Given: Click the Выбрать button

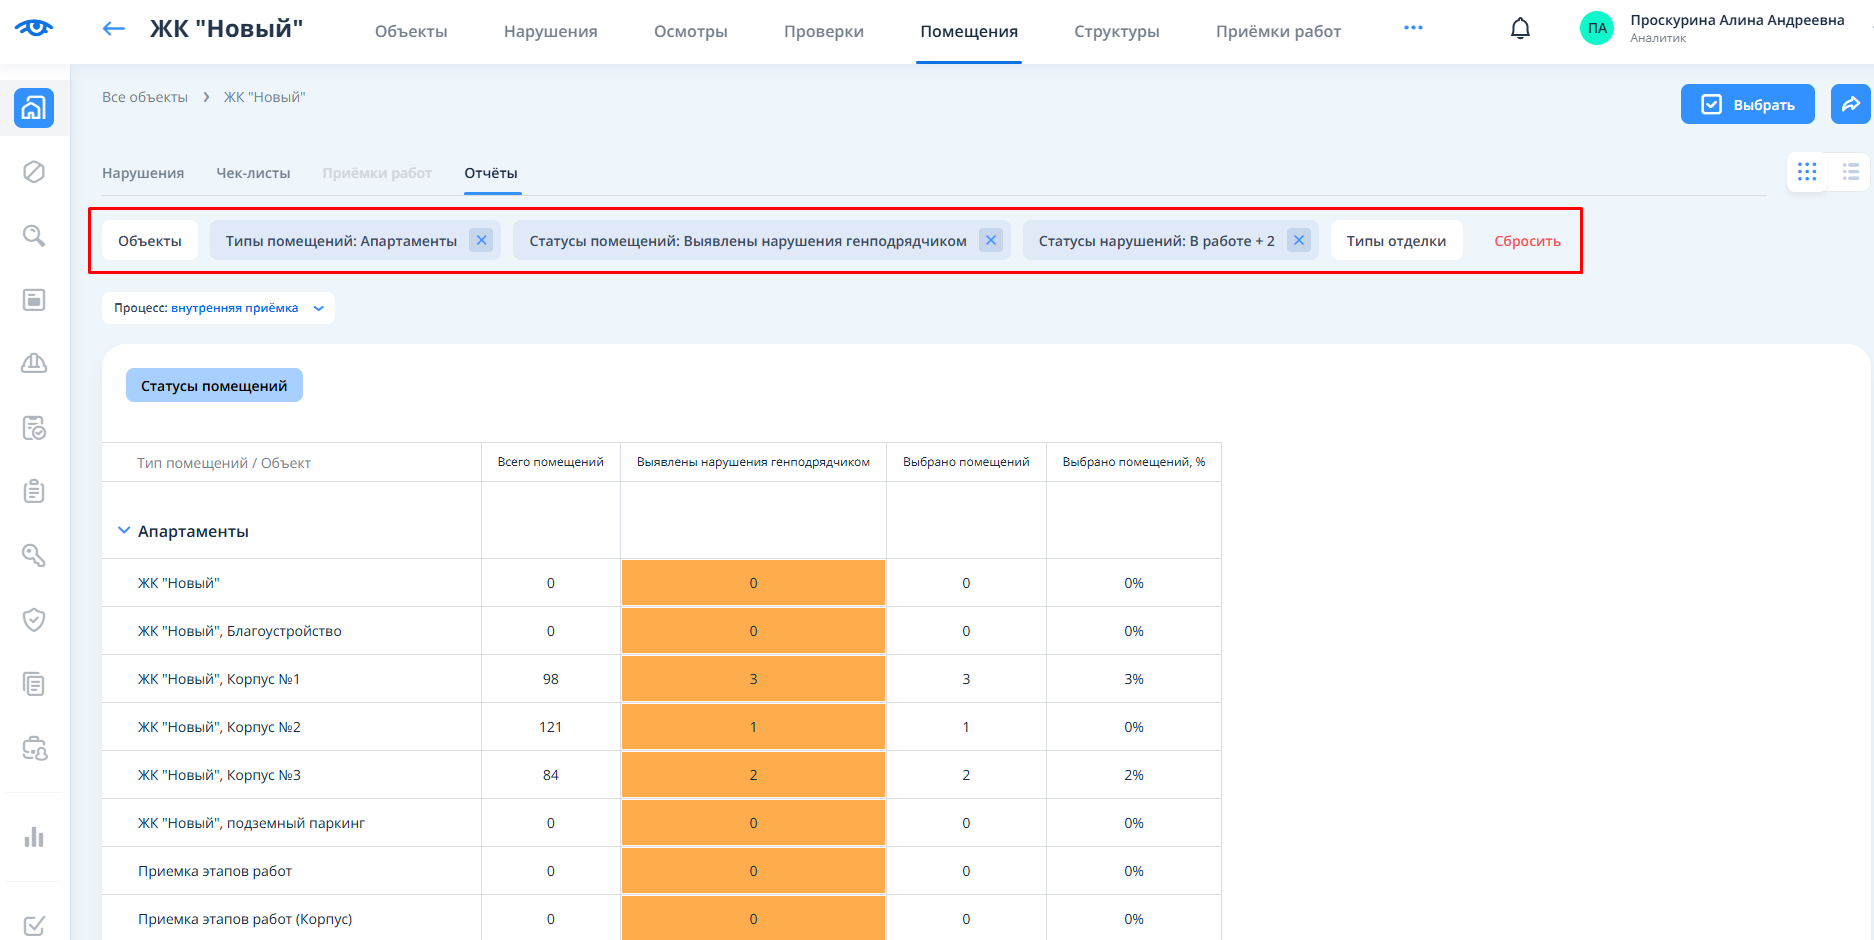Looking at the screenshot, I should click(x=1747, y=104).
